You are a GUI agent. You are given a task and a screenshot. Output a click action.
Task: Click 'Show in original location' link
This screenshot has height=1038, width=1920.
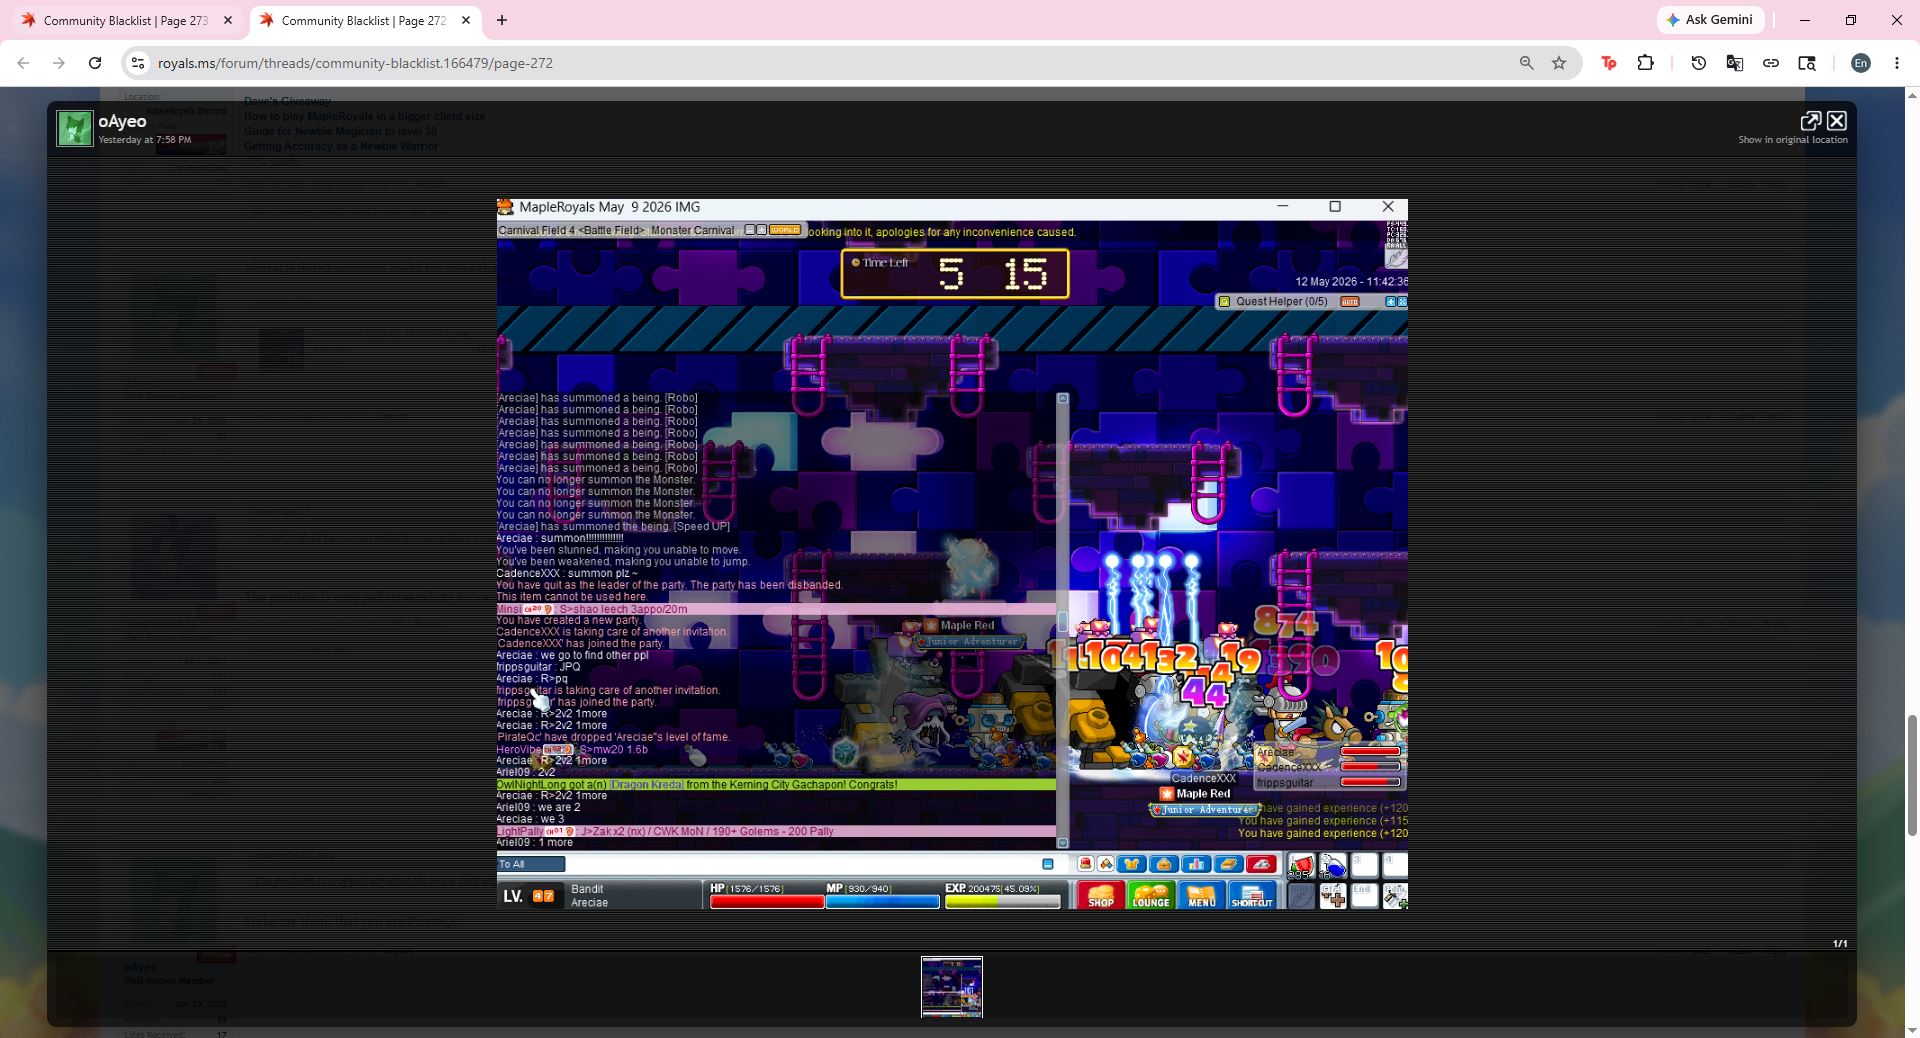pos(1792,140)
